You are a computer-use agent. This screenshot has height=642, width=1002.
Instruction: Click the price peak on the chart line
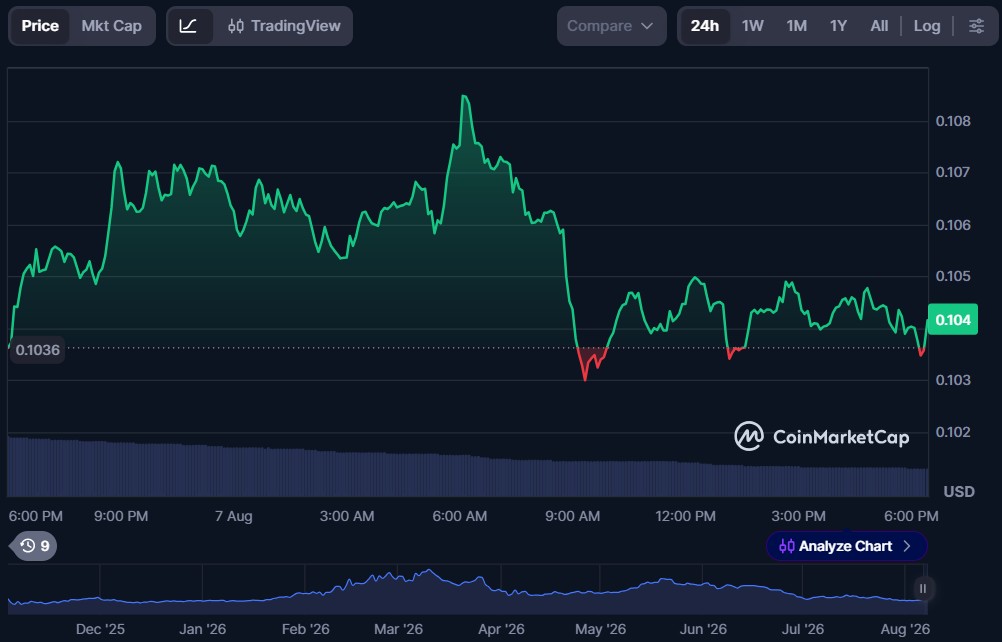point(465,97)
